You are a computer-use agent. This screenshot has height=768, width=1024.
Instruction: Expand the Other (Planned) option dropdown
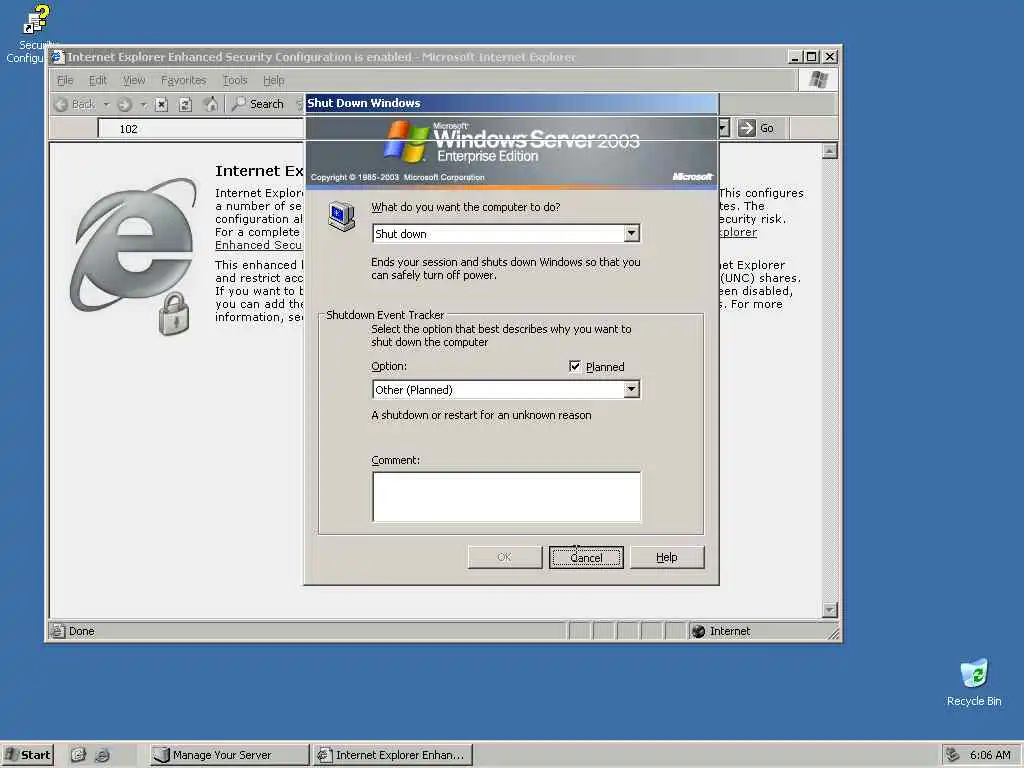(x=631, y=389)
